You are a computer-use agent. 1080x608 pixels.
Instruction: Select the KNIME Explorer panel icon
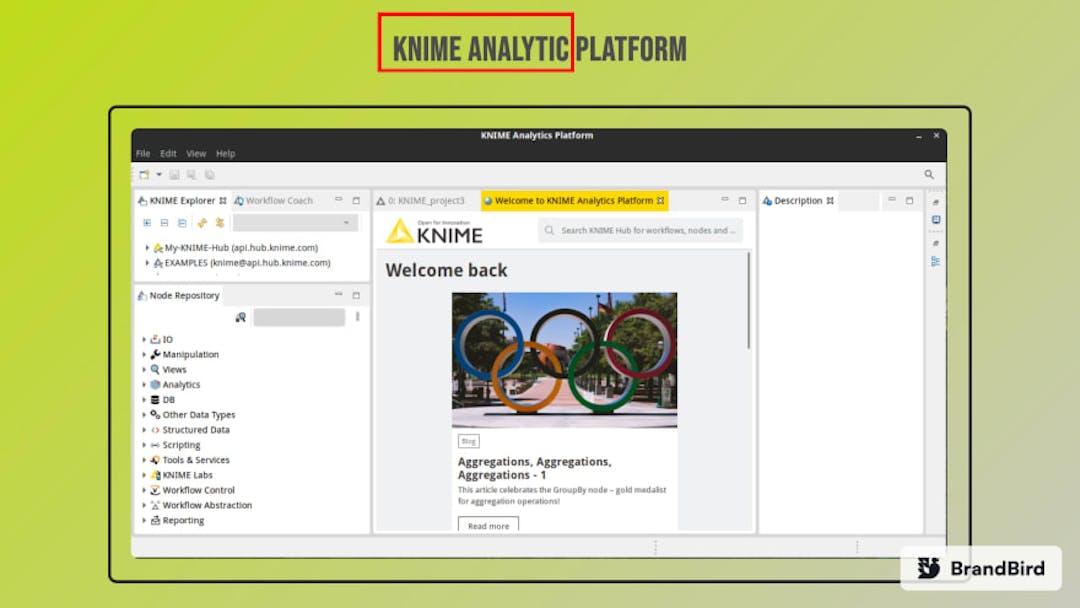(x=143, y=200)
